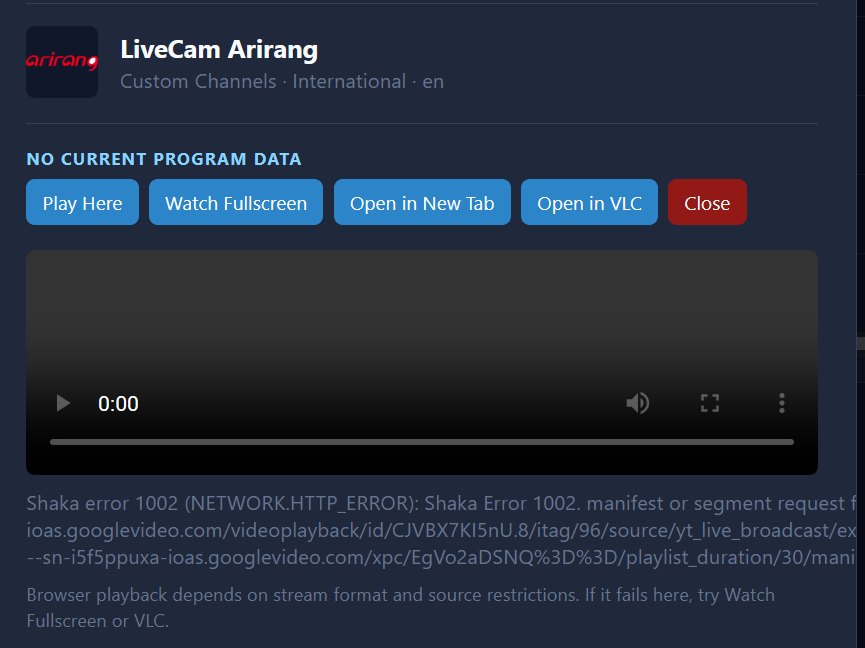865x648 pixels.
Task: Mute the video with the speaker icon
Action: pyautogui.click(x=638, y=403)
